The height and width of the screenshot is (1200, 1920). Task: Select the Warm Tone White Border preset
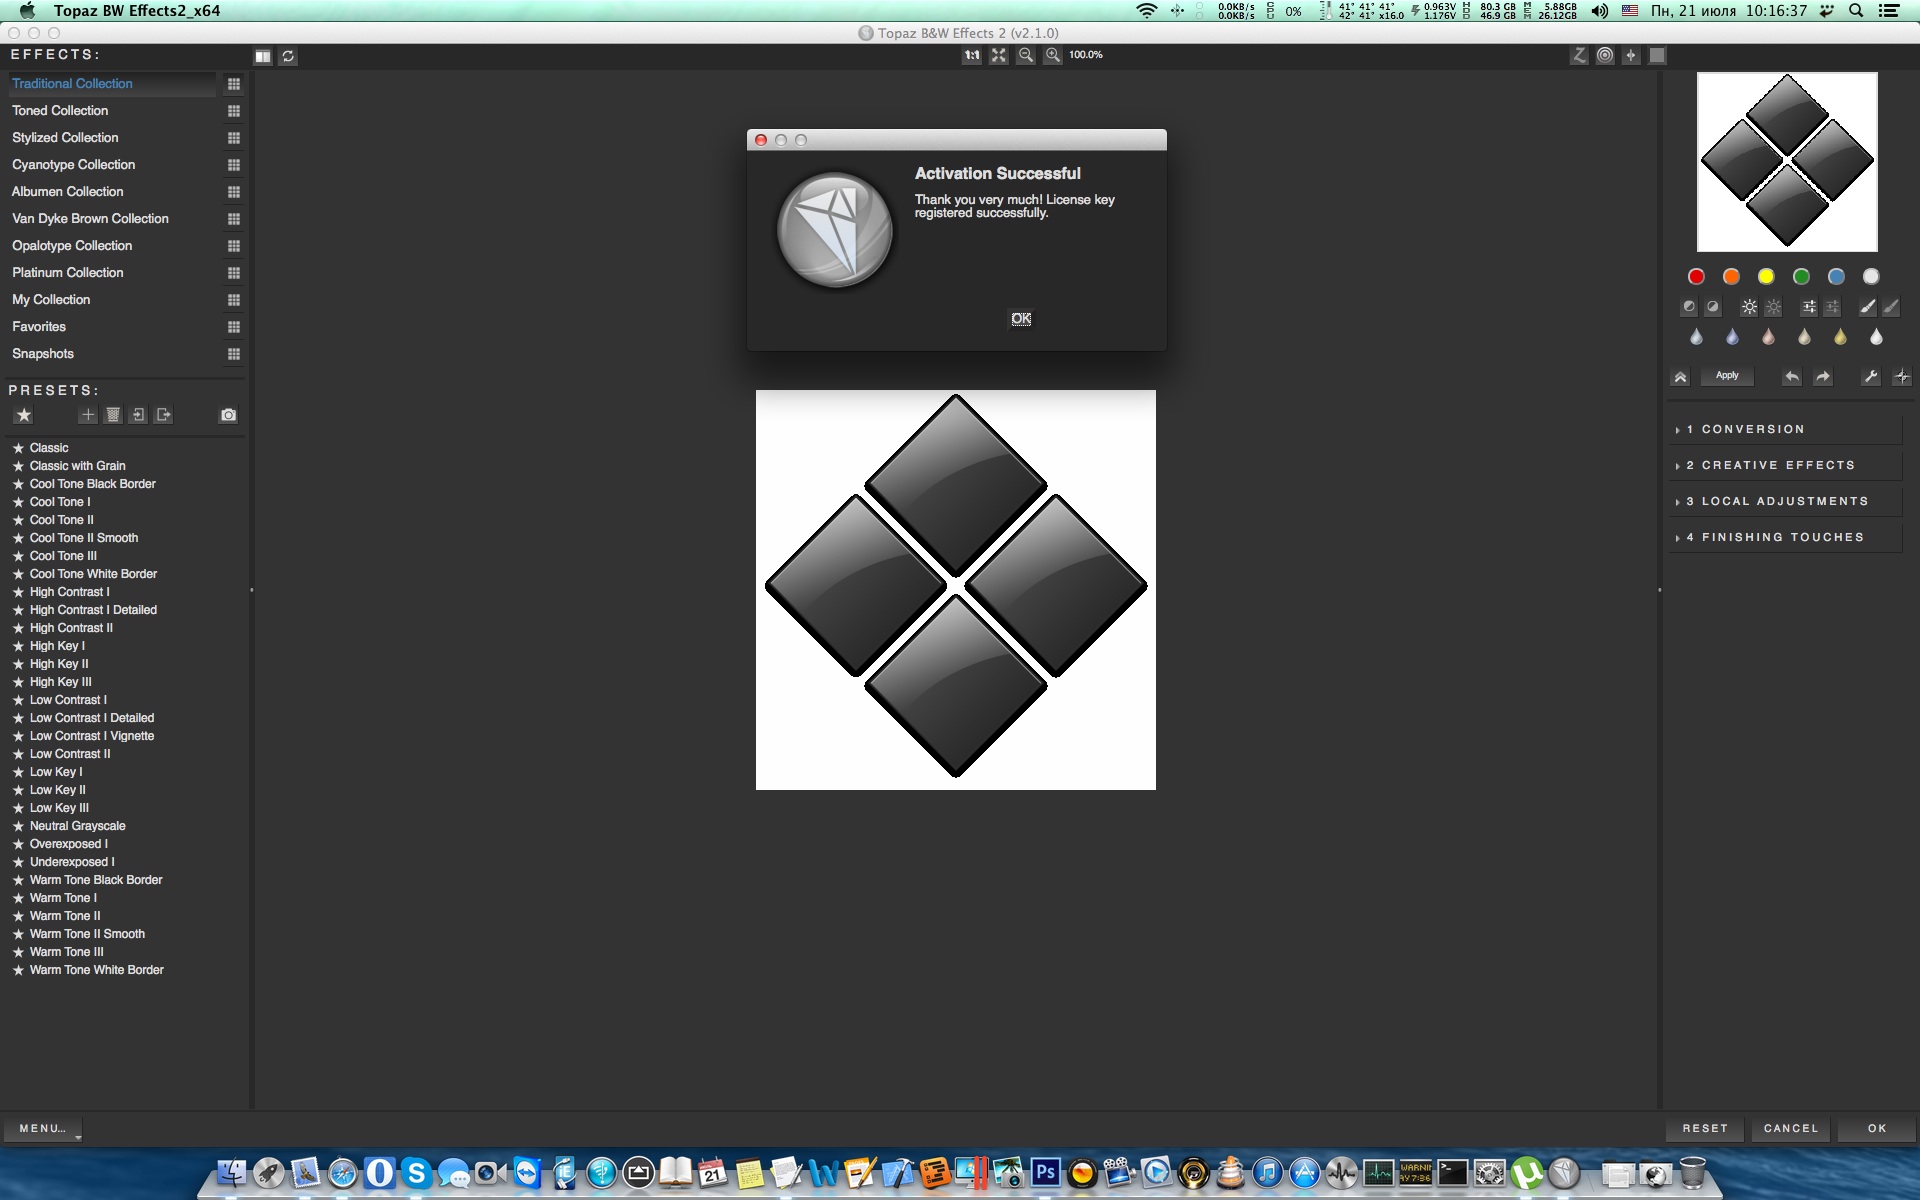97,970
